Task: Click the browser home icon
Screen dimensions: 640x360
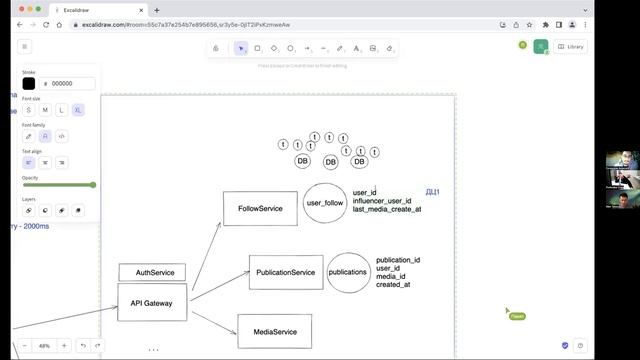Action: click(59, 25)
